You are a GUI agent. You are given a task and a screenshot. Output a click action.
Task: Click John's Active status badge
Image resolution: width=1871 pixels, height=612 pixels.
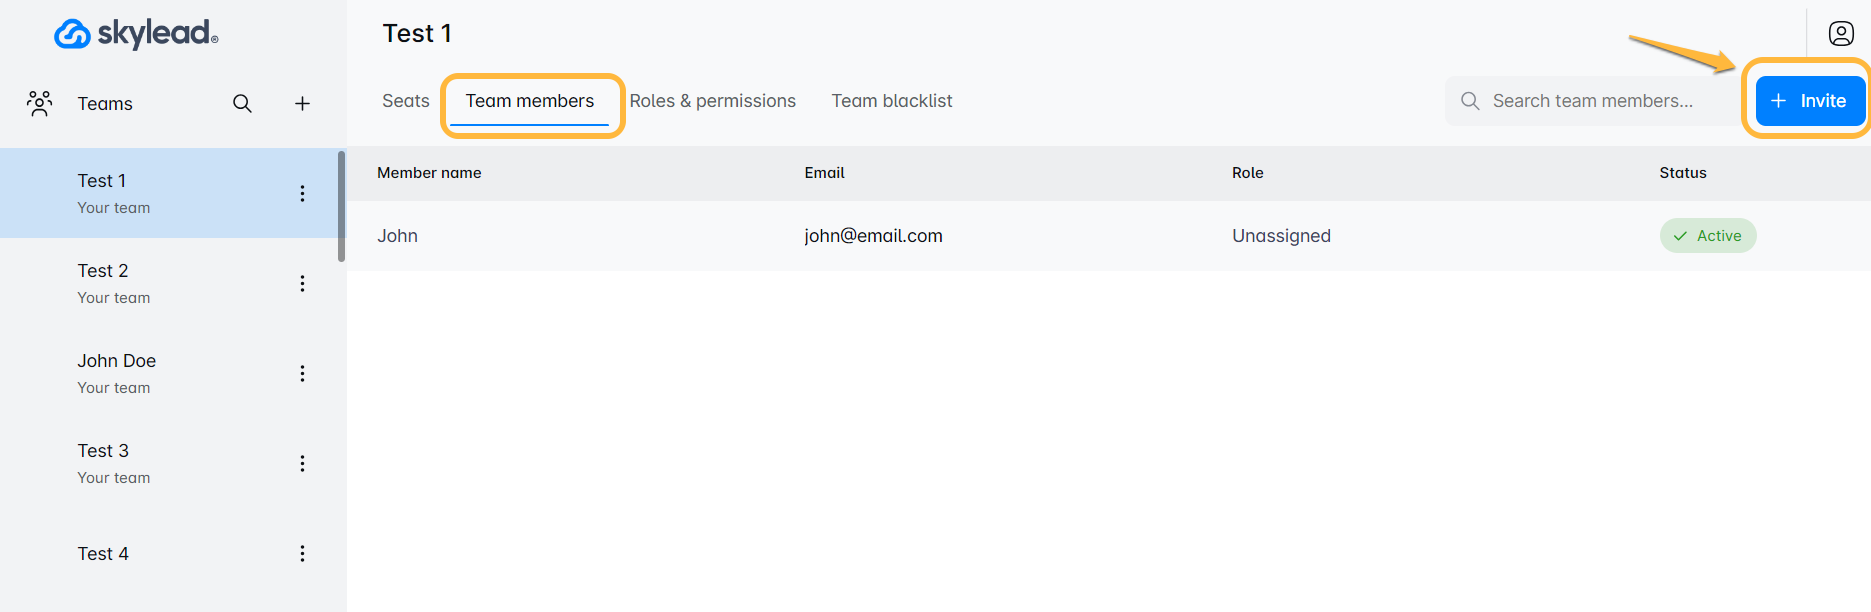1708,236
